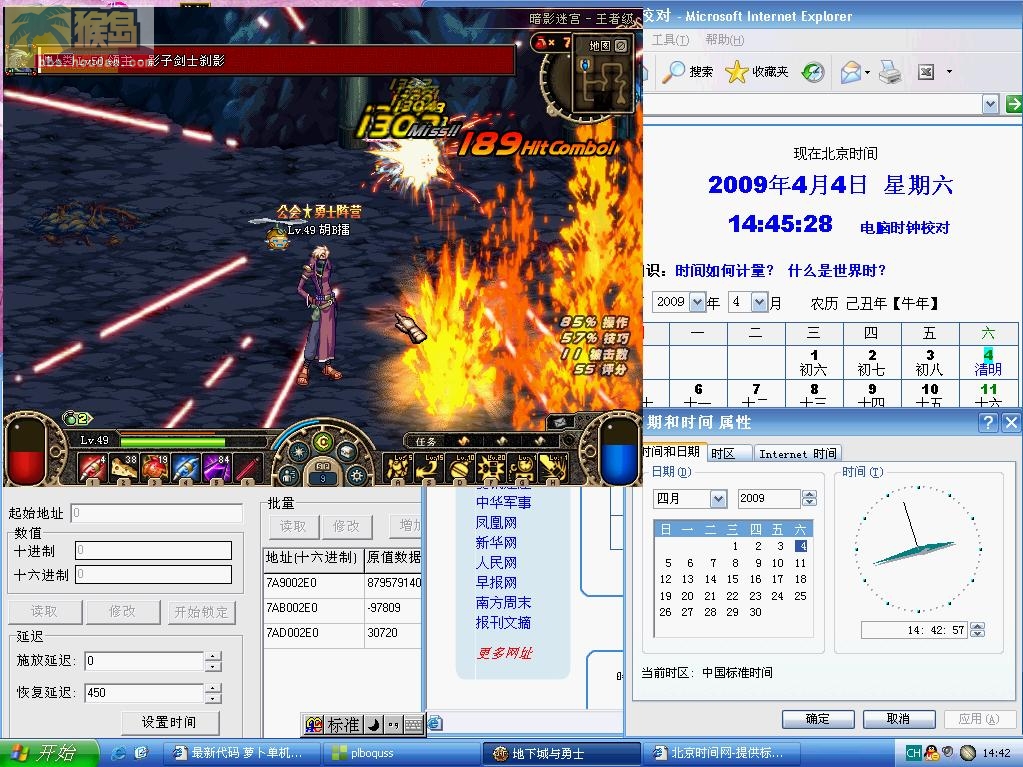Use the cheese item in quick slot 2
Image resolution: width=1023 pixels, height=767 pixels.
point(123,468)
